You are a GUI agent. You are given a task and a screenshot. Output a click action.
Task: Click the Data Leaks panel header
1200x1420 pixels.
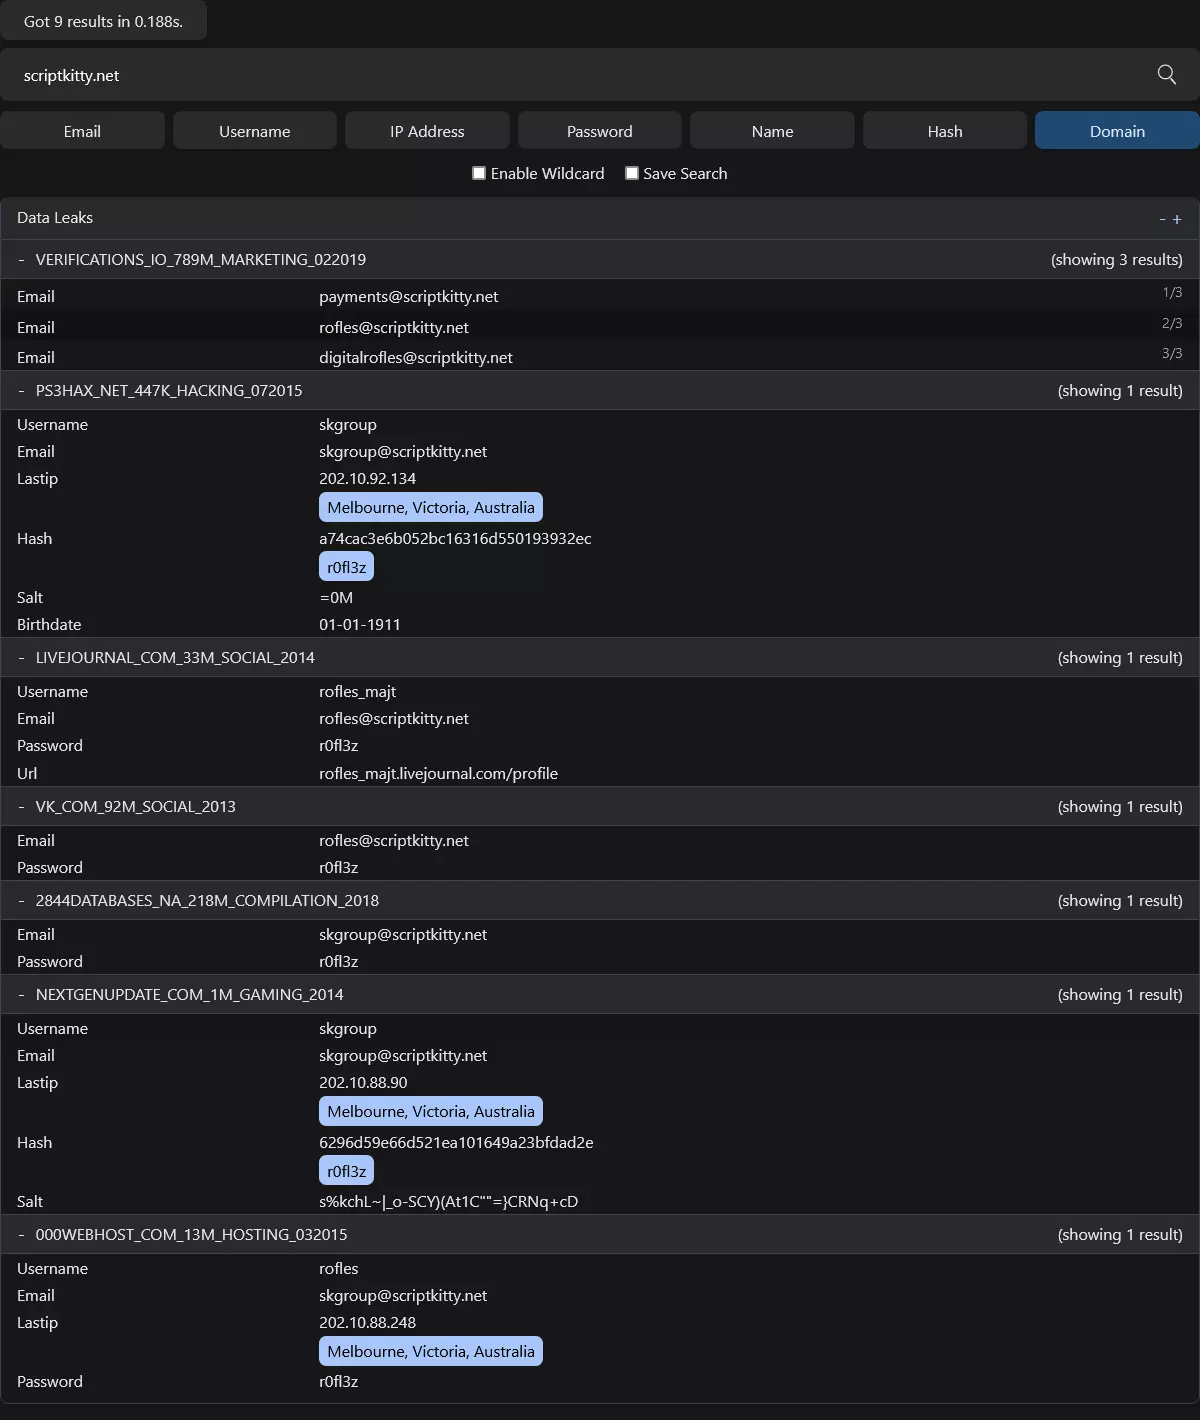(600, 218)
